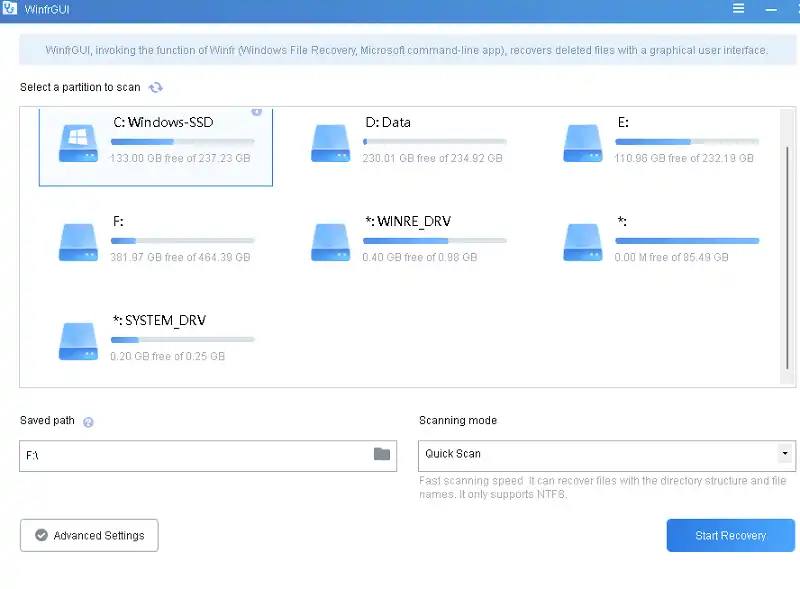The height and width of the screenshot is (589, 800).
Task: Open the Quick Scan combo box
Action: point(598,454)
